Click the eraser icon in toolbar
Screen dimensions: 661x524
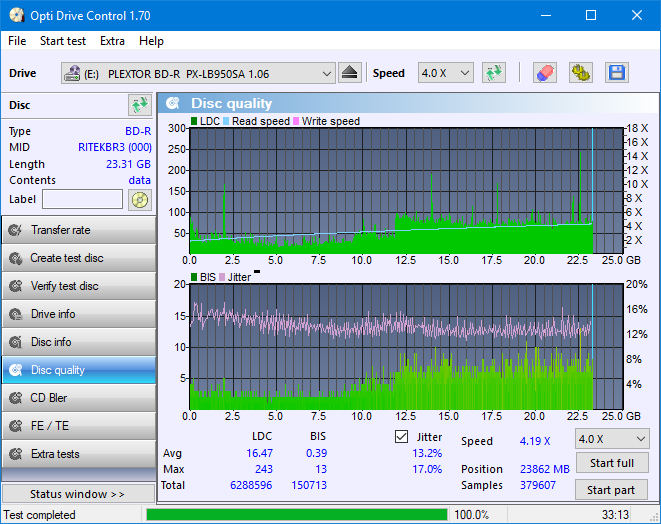click(544, 73)
